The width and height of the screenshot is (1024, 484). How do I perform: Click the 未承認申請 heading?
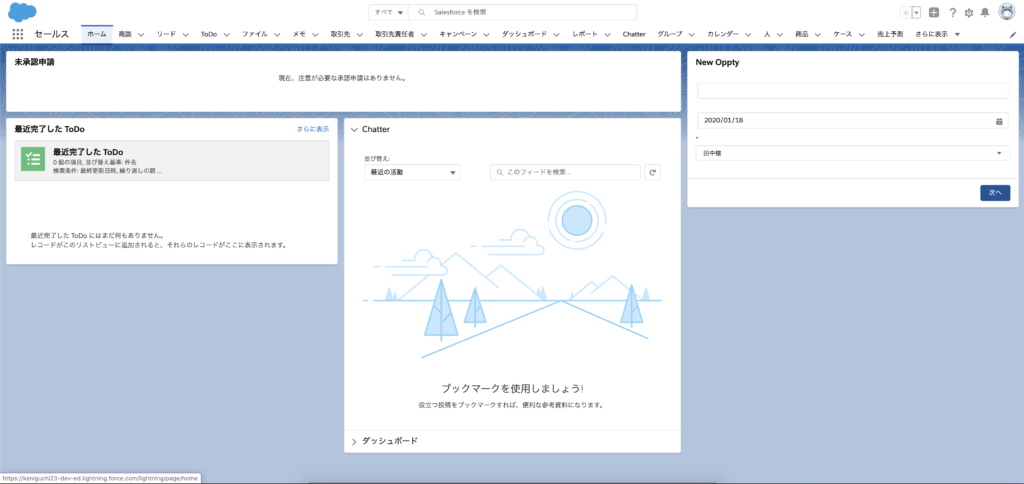tap(34, 63)
